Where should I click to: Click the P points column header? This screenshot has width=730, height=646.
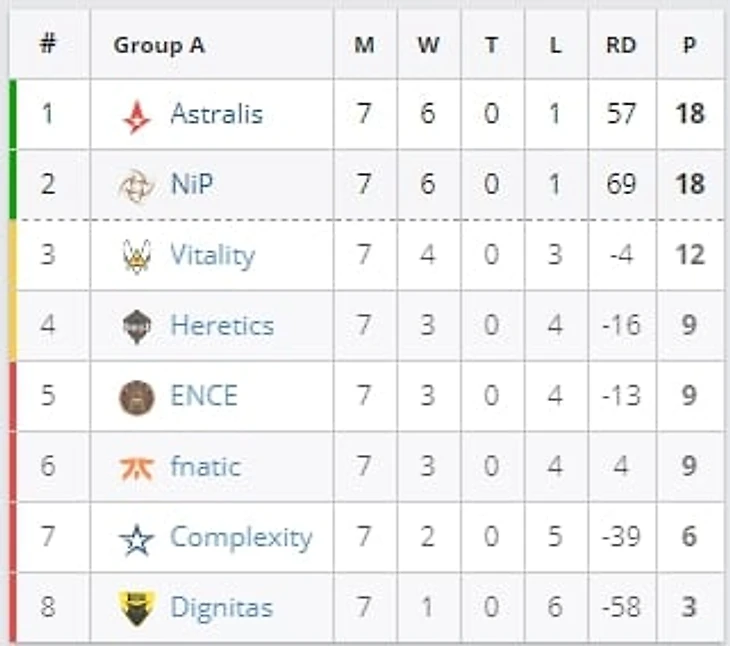[690, 45]
